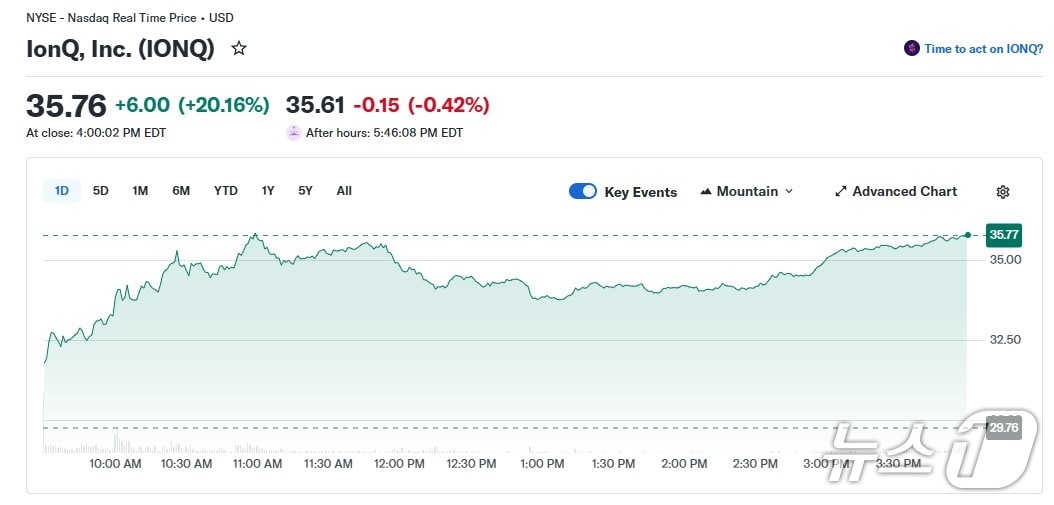Click the after hours moon icon
Viewport: 1054px width, 505px height.
(x=294, y=132)
